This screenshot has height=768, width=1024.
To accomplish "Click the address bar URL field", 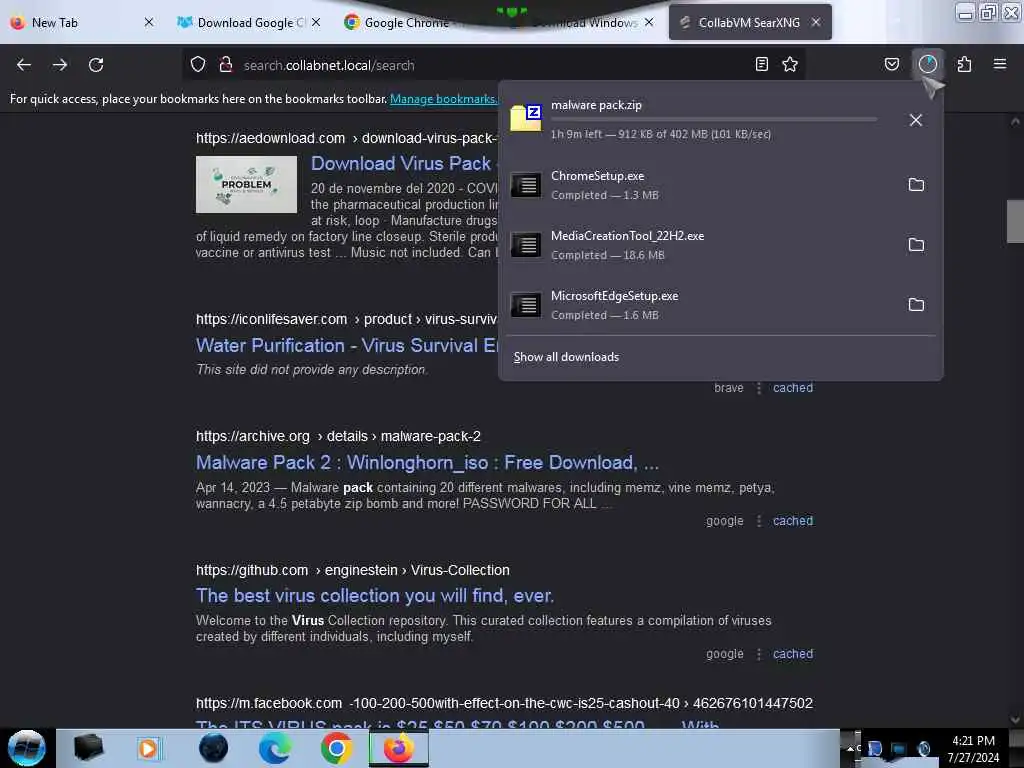I will [x=493, y=65].
